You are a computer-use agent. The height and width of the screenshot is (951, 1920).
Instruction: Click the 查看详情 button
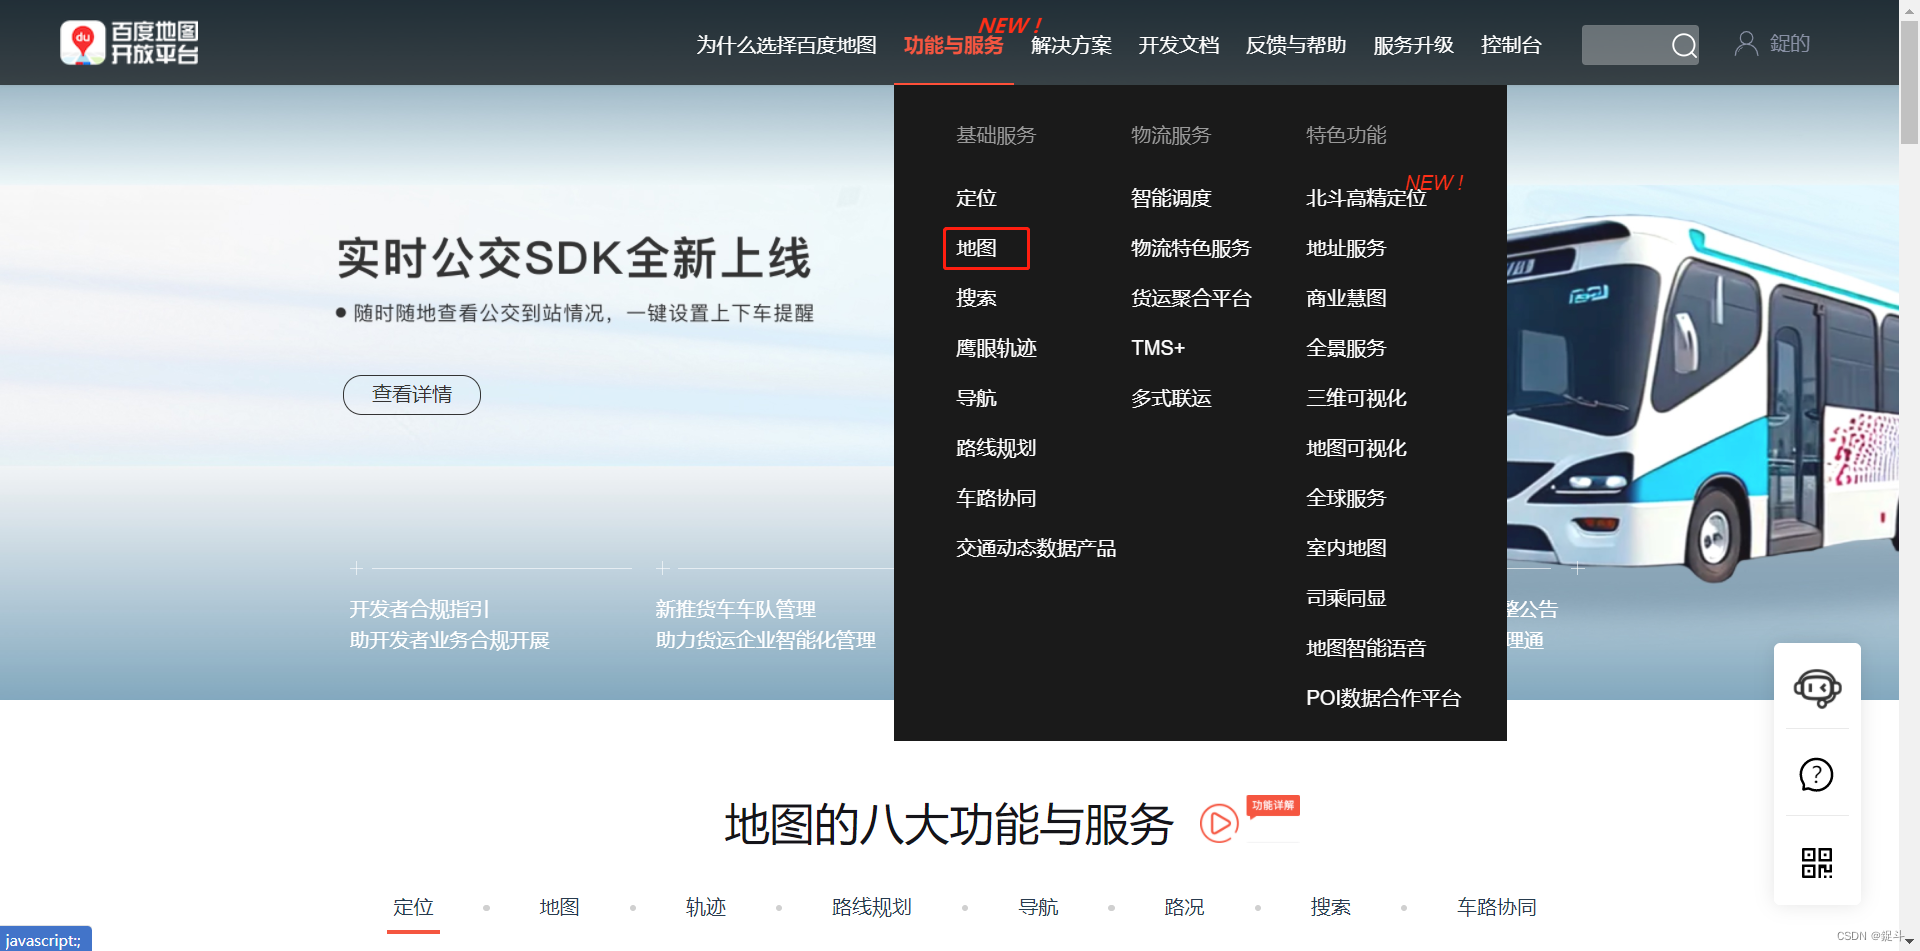pyautogui.click(x=412, y=394)
